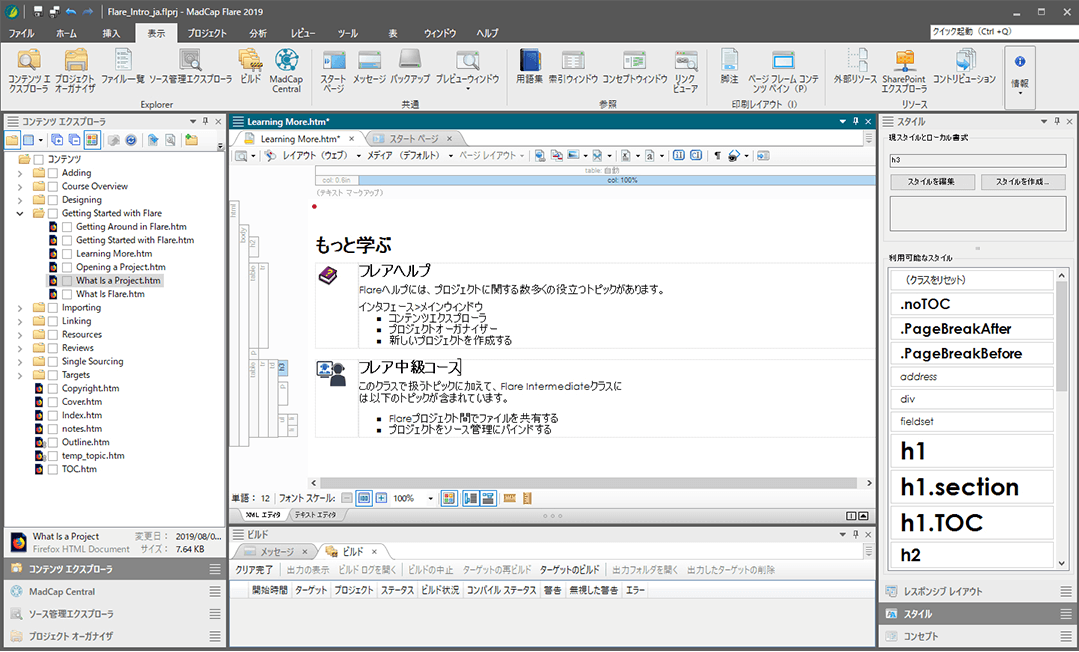
Task: Switch to the Home ribbon tab
Action: [67, 33]
